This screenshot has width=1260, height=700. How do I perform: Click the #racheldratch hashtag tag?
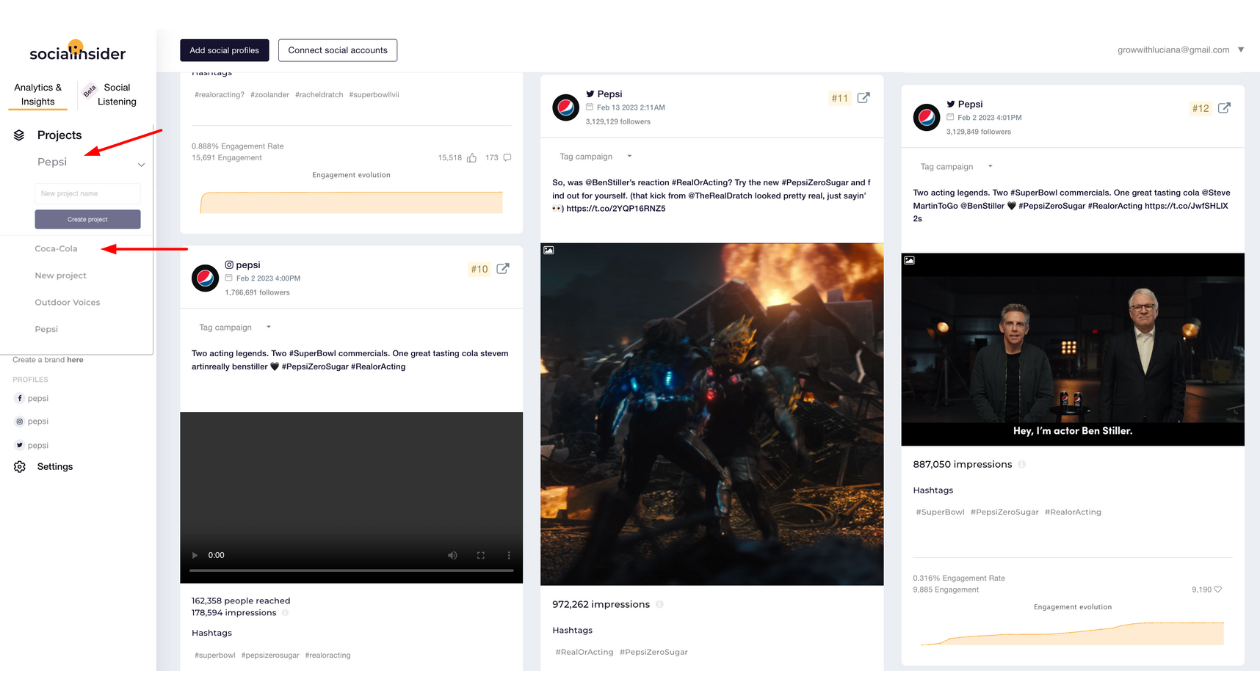point(319,95)
